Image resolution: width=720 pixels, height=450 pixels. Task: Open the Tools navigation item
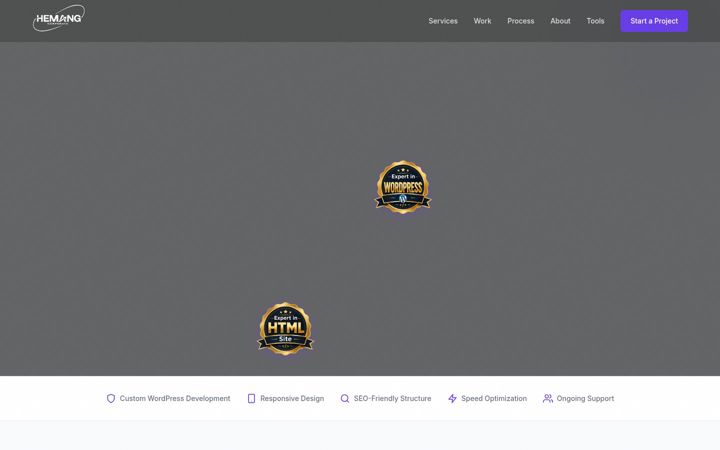tap(595, 21)
